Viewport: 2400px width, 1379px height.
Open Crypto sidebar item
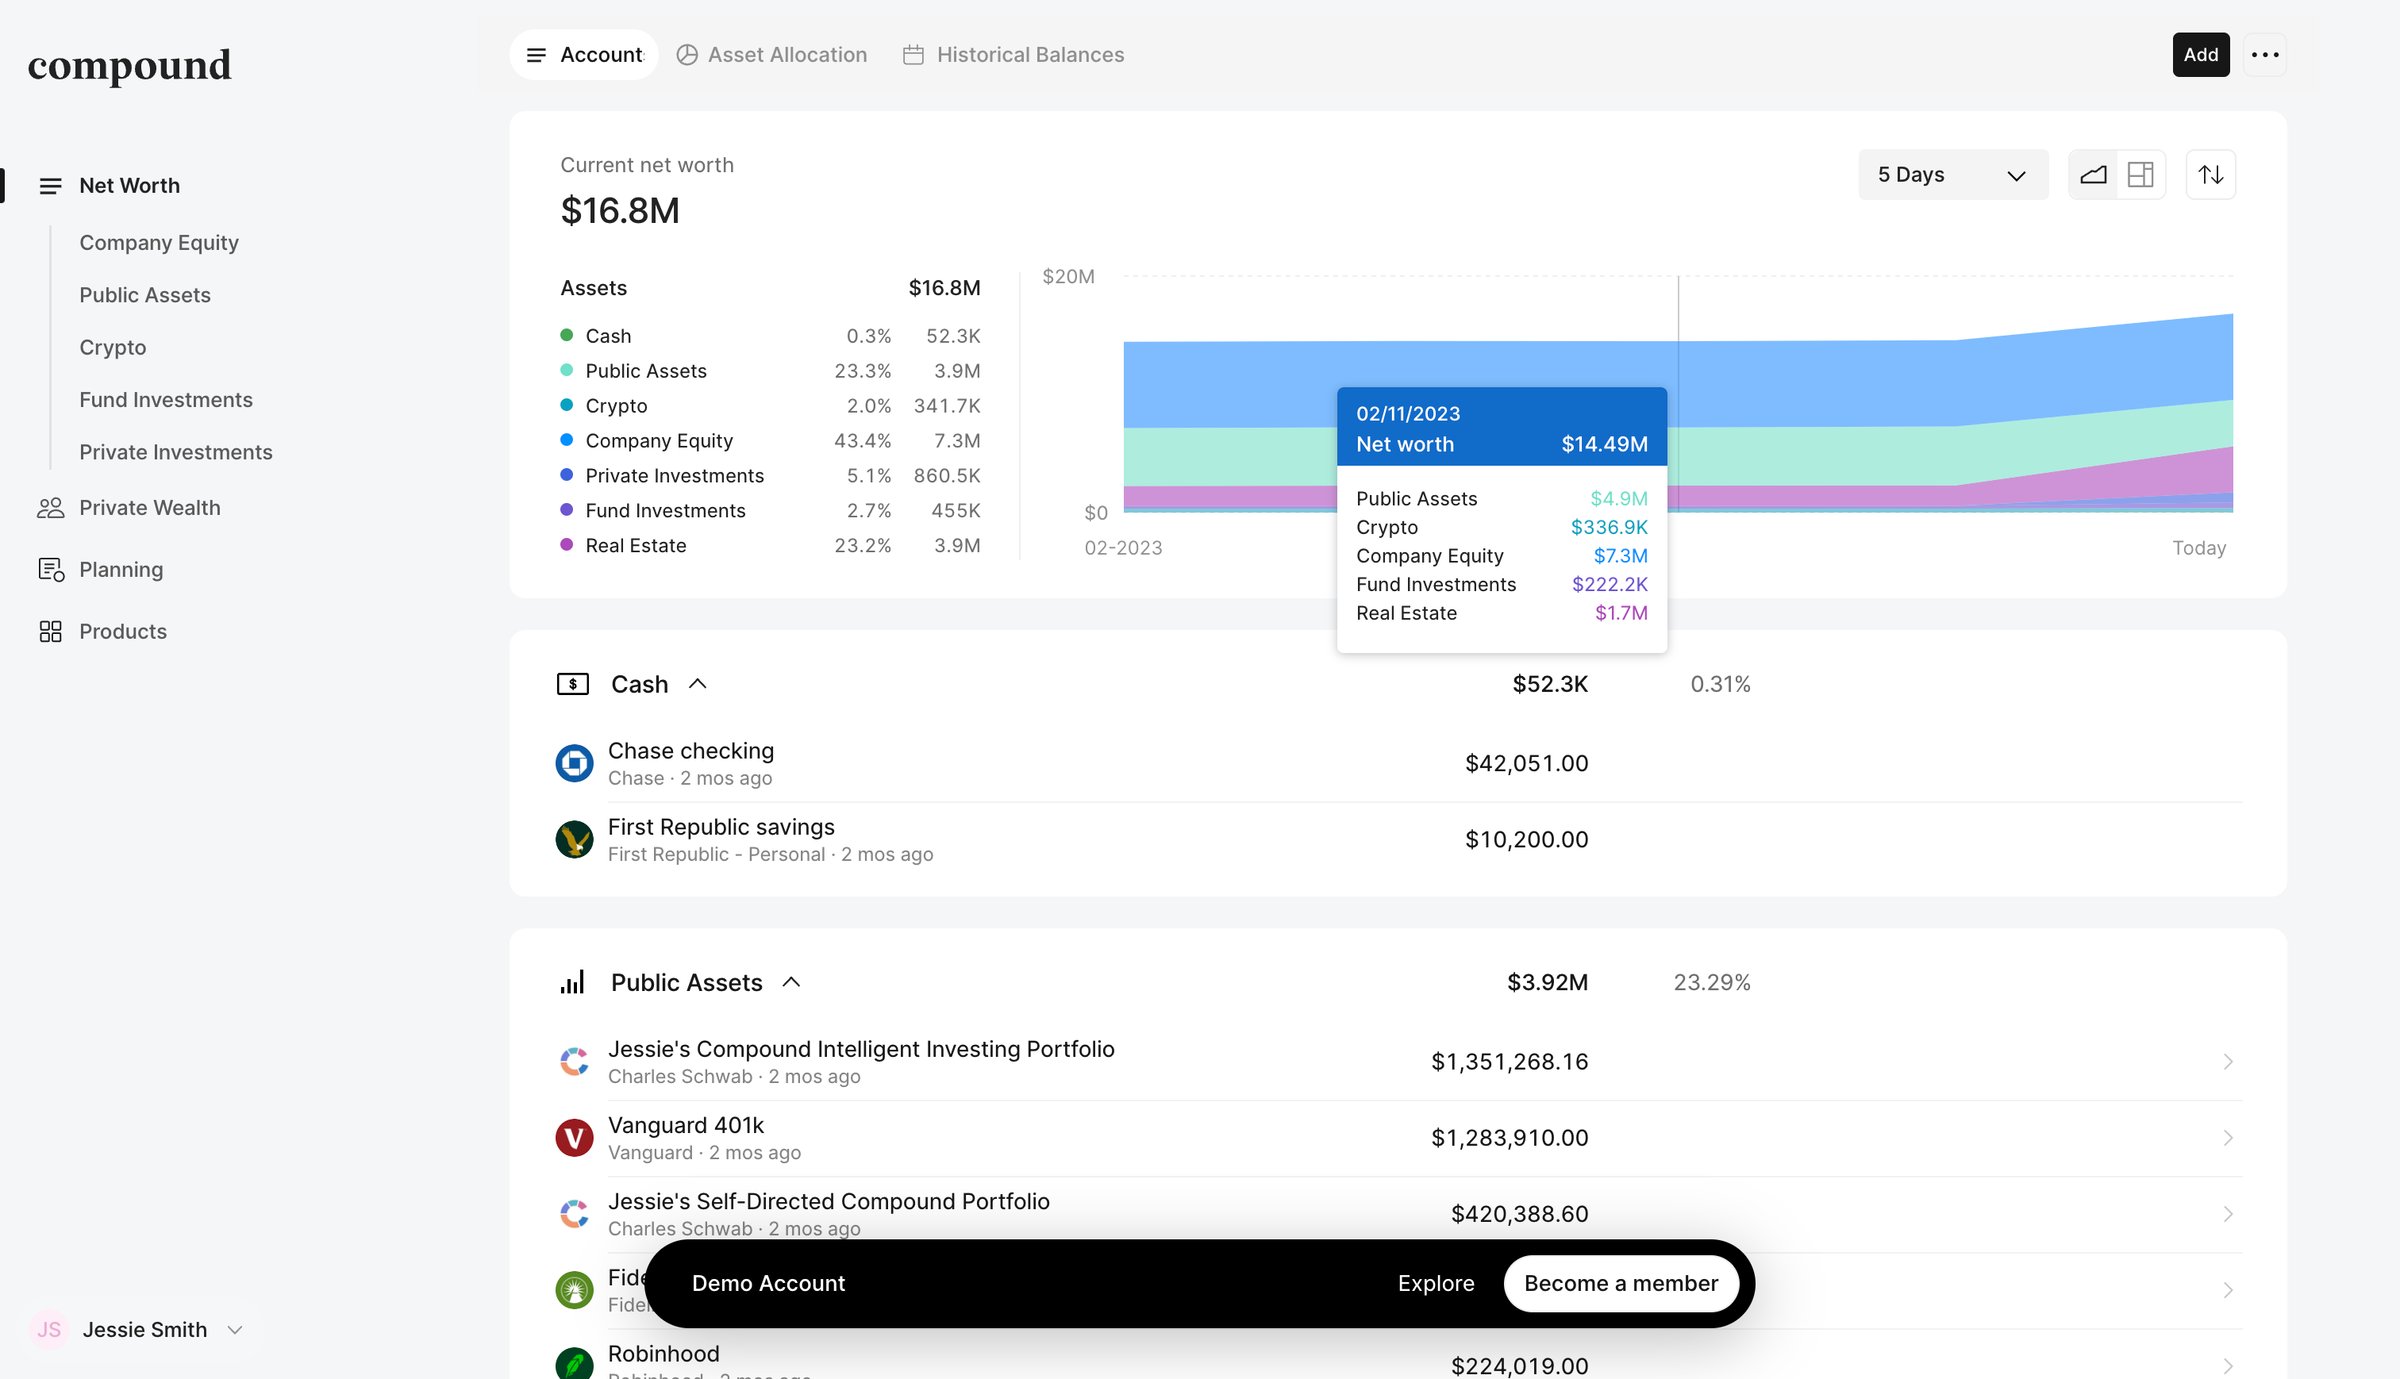[x=113, y=348]
